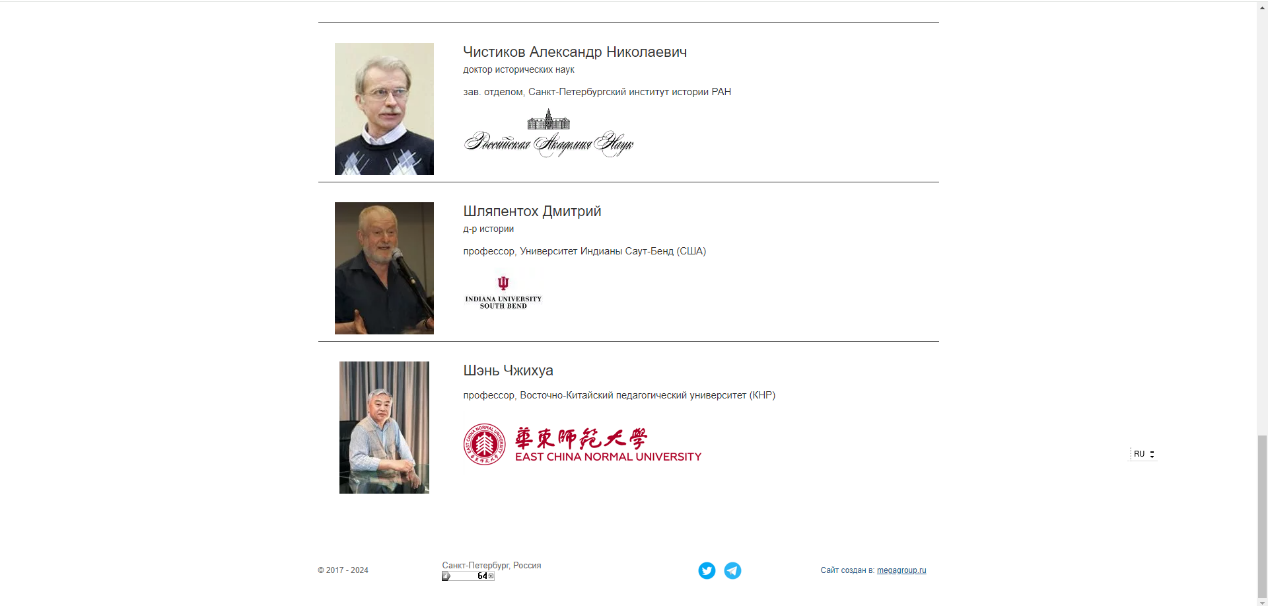The image size is (1268, 606).
Task: Open the RU language selector dropdown
Action: tap(1143, 454)
